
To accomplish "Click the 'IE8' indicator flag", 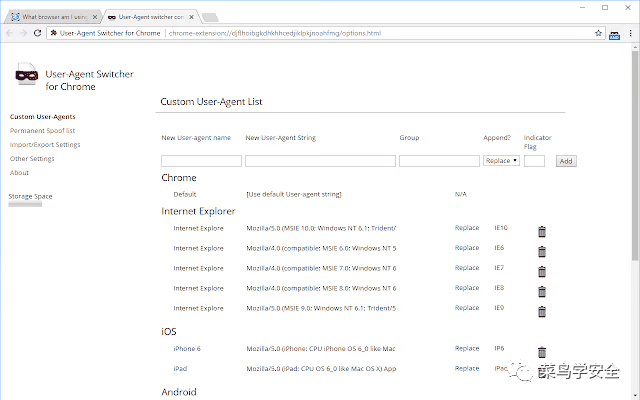I will (499, 288).
